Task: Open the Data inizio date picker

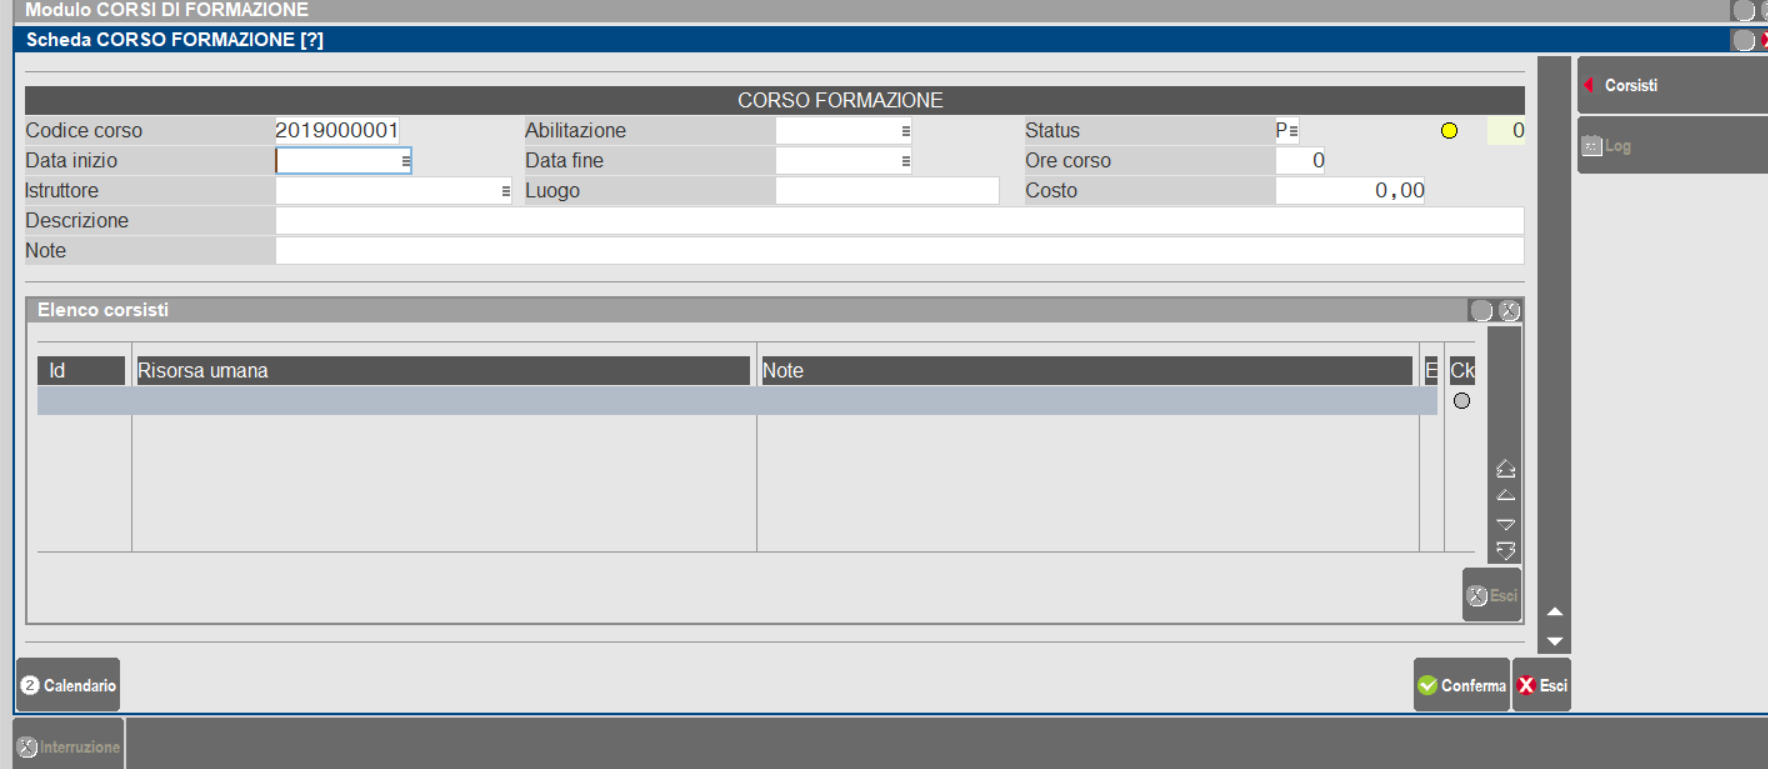Action: [x=406, y=161]
